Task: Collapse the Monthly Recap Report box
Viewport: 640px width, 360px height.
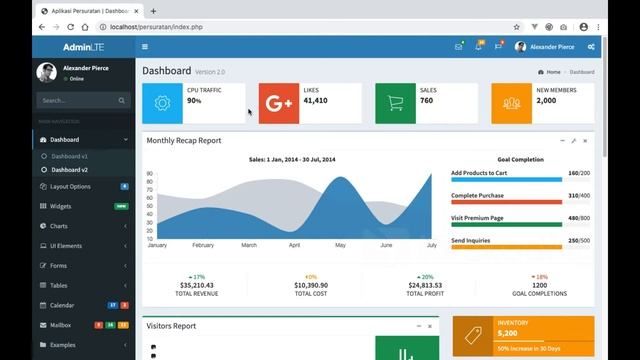Action: click(562, 141)
